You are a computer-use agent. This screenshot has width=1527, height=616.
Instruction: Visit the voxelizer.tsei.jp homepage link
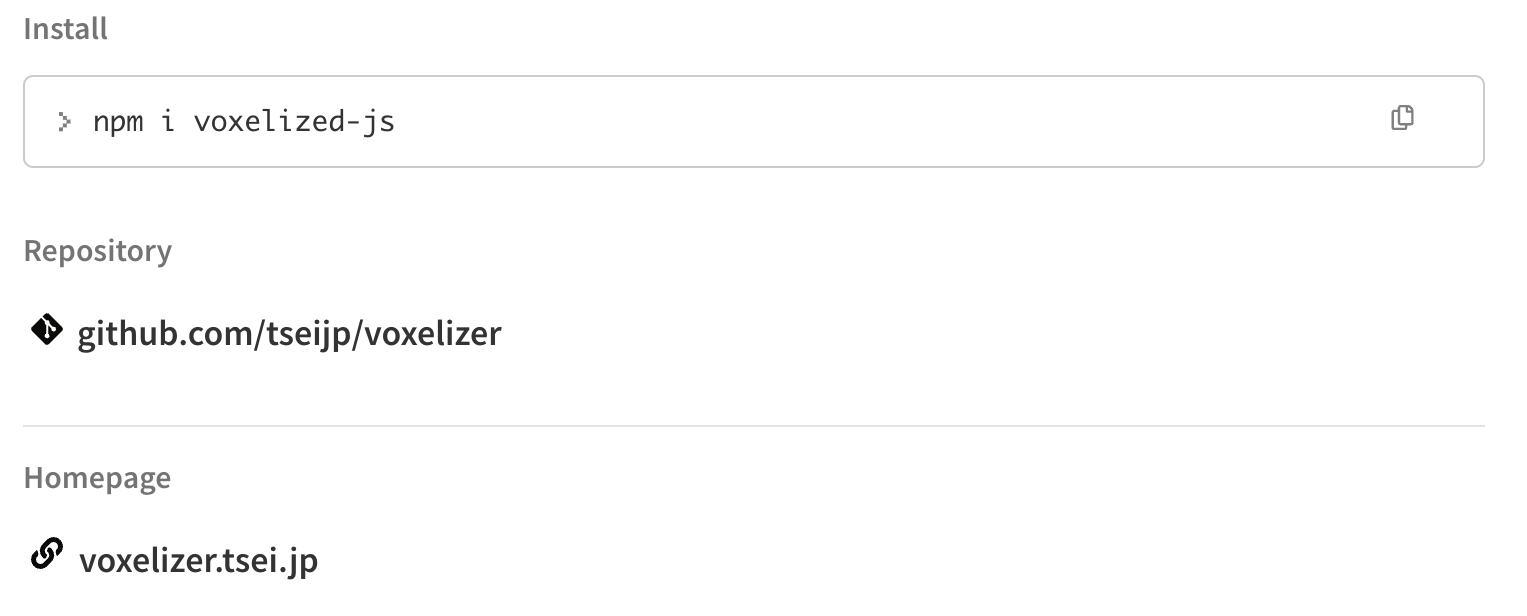click(198, 559)
